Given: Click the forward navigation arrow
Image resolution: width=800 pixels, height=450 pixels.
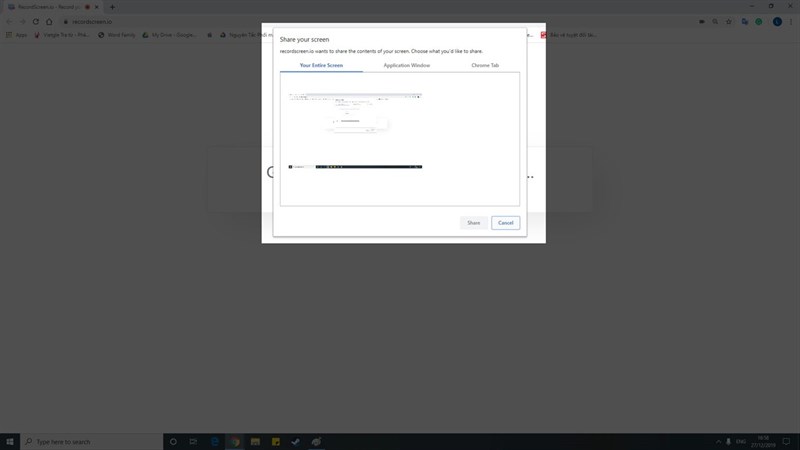Looking at the screenshot, I should click(x=22, y=21).
